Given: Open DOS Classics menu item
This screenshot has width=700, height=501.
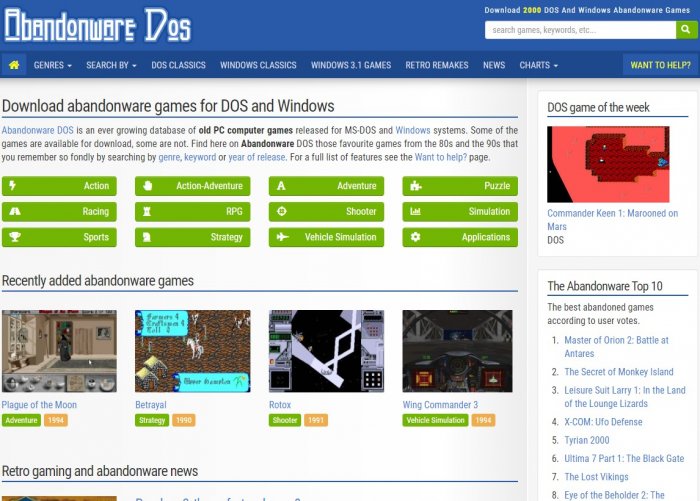Looking at the screenshot, I should click(x=178, y=65).
